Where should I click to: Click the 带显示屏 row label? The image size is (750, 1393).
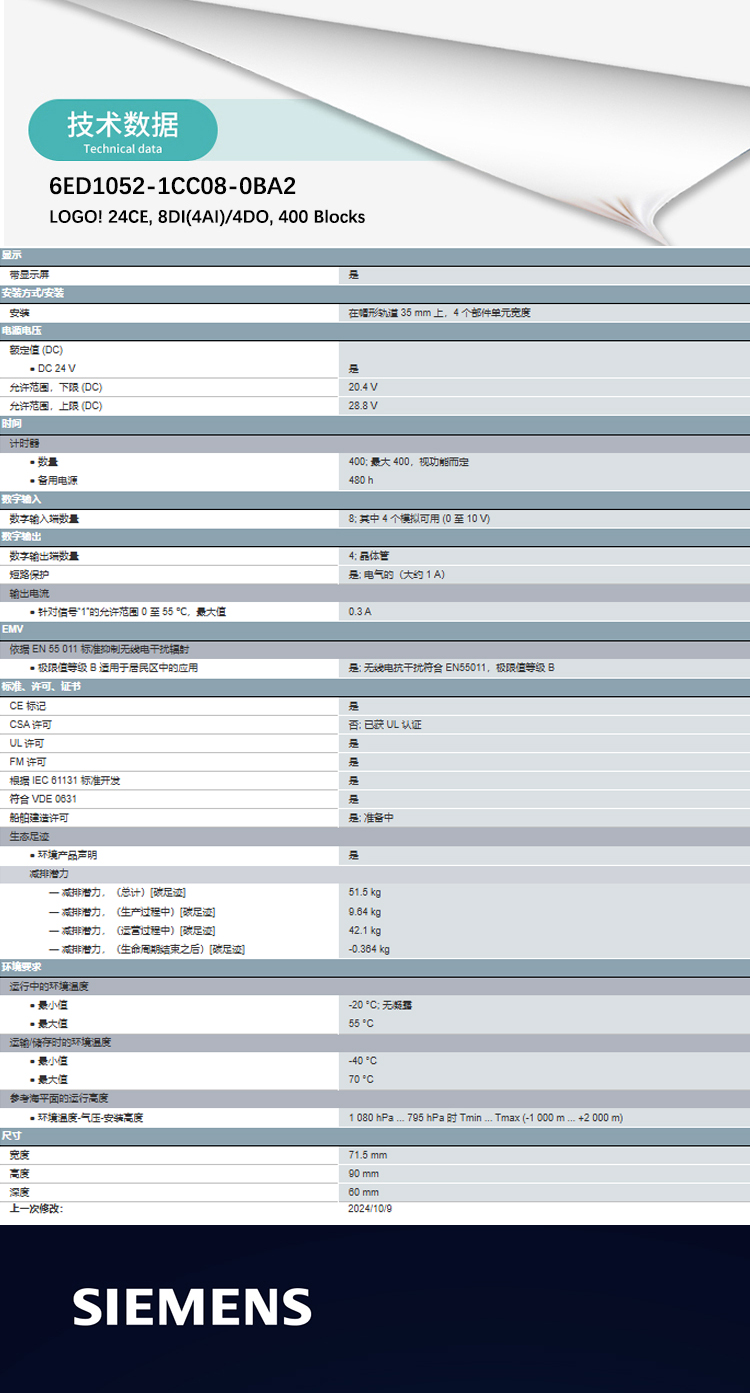pyautogui.click(x=30, y=274)
